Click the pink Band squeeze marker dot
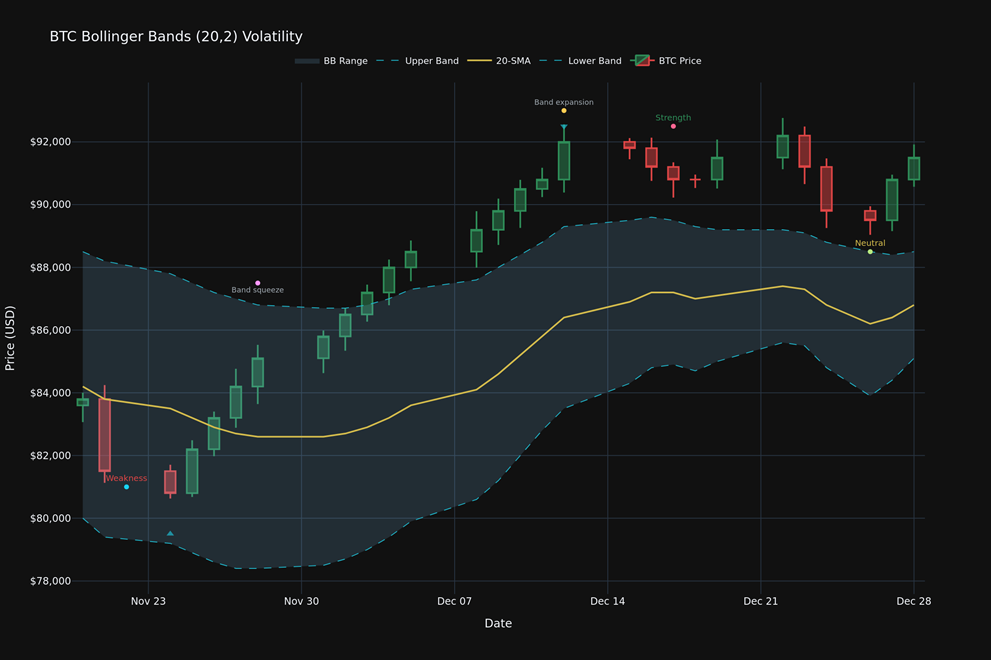The width and height of the screenshot is (991, 660). 257,283
